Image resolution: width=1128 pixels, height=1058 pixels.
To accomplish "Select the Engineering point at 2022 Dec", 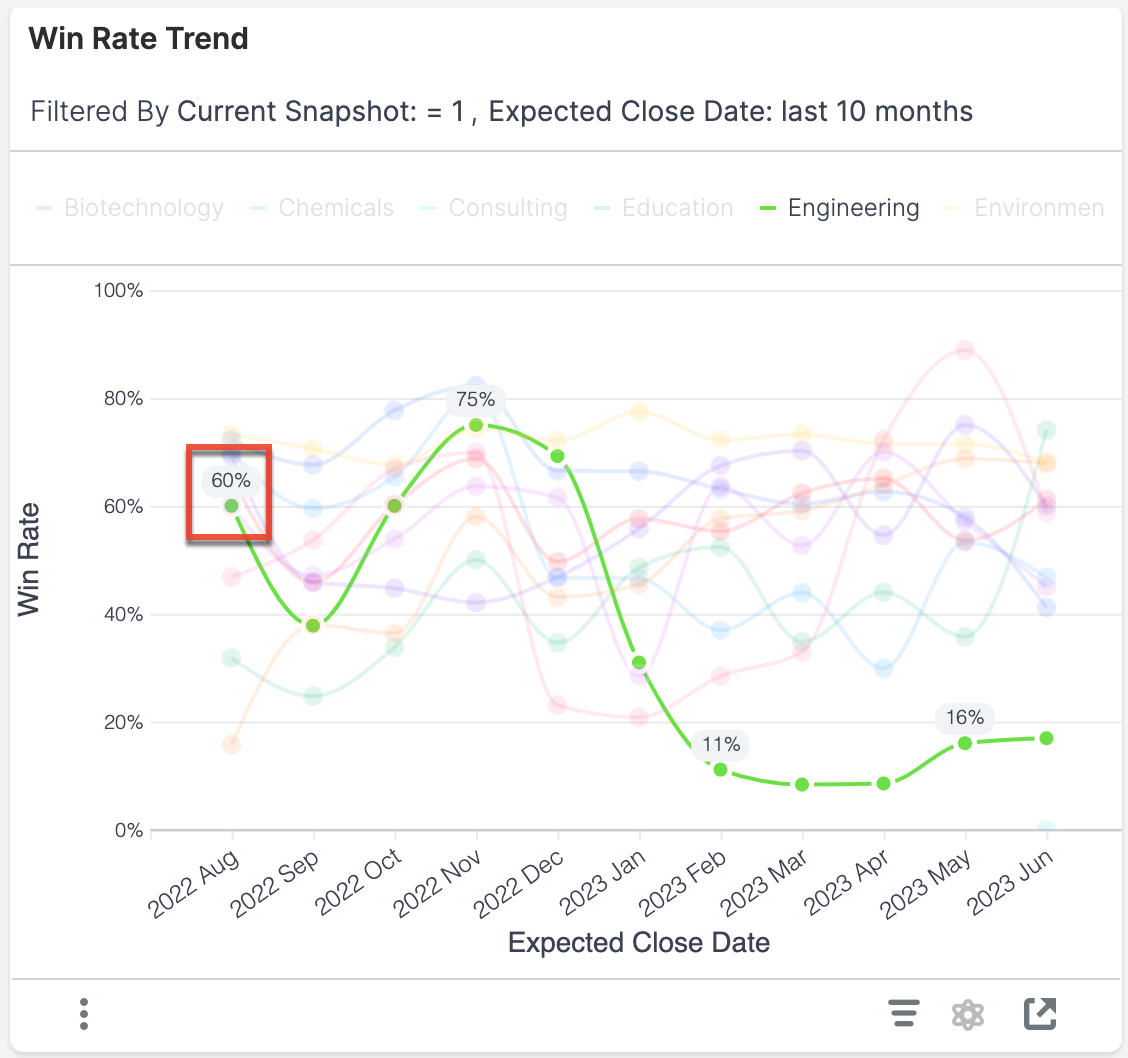I will [556, 456].
